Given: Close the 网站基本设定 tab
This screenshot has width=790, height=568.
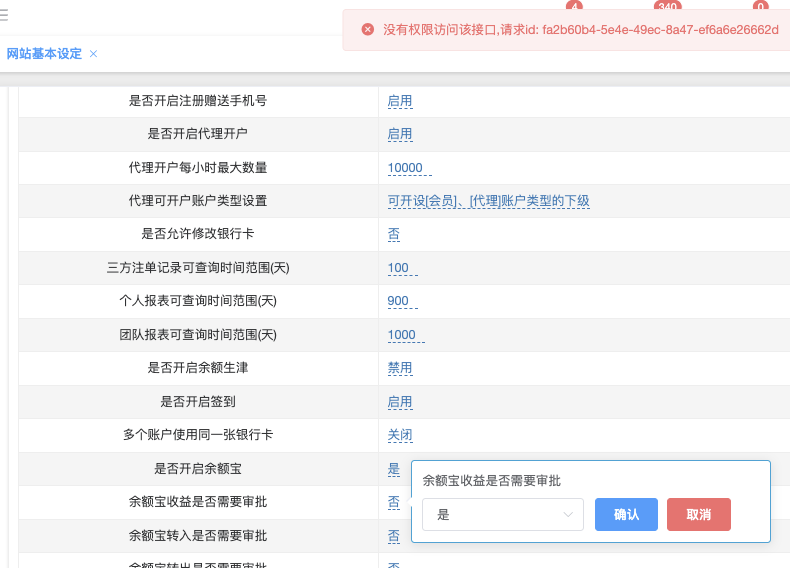Looking at the screenshot, I should [x=94, y=54].
